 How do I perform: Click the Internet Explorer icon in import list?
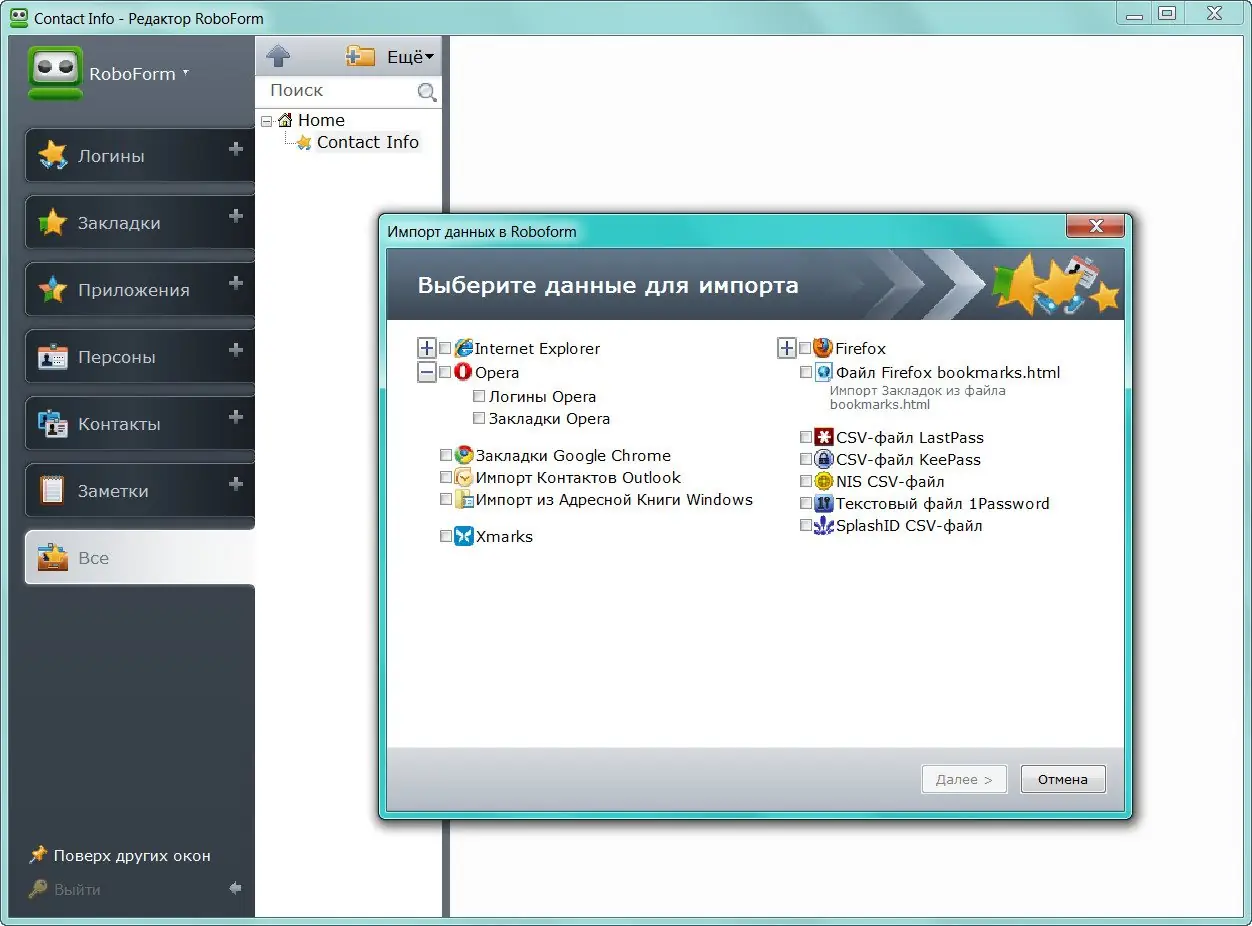(464, 348)
